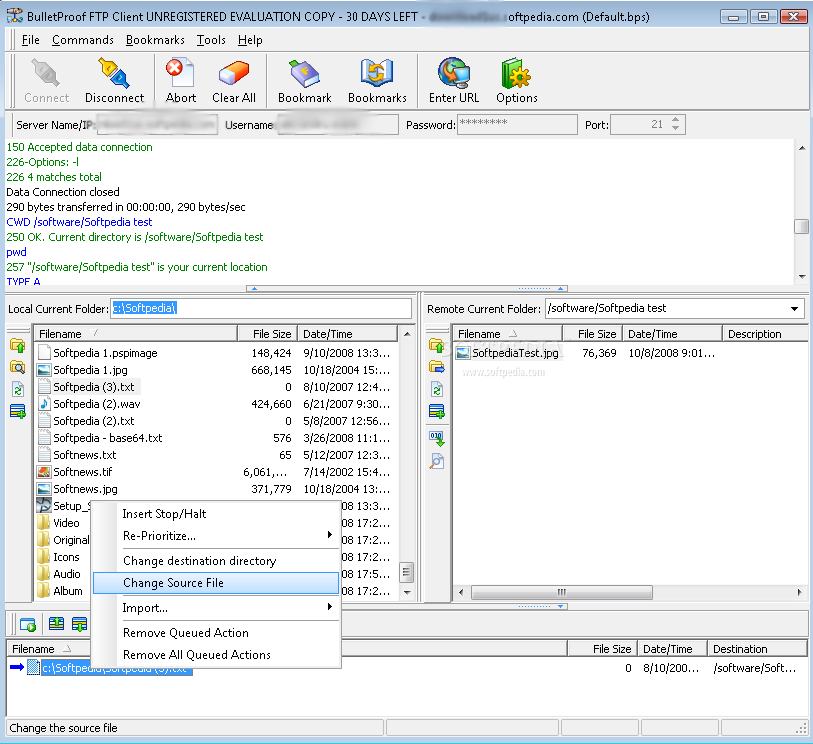The width and height of the screenshot is (813, 744).
Task: Open the Bookmarks menu
Action: (155, 40)
